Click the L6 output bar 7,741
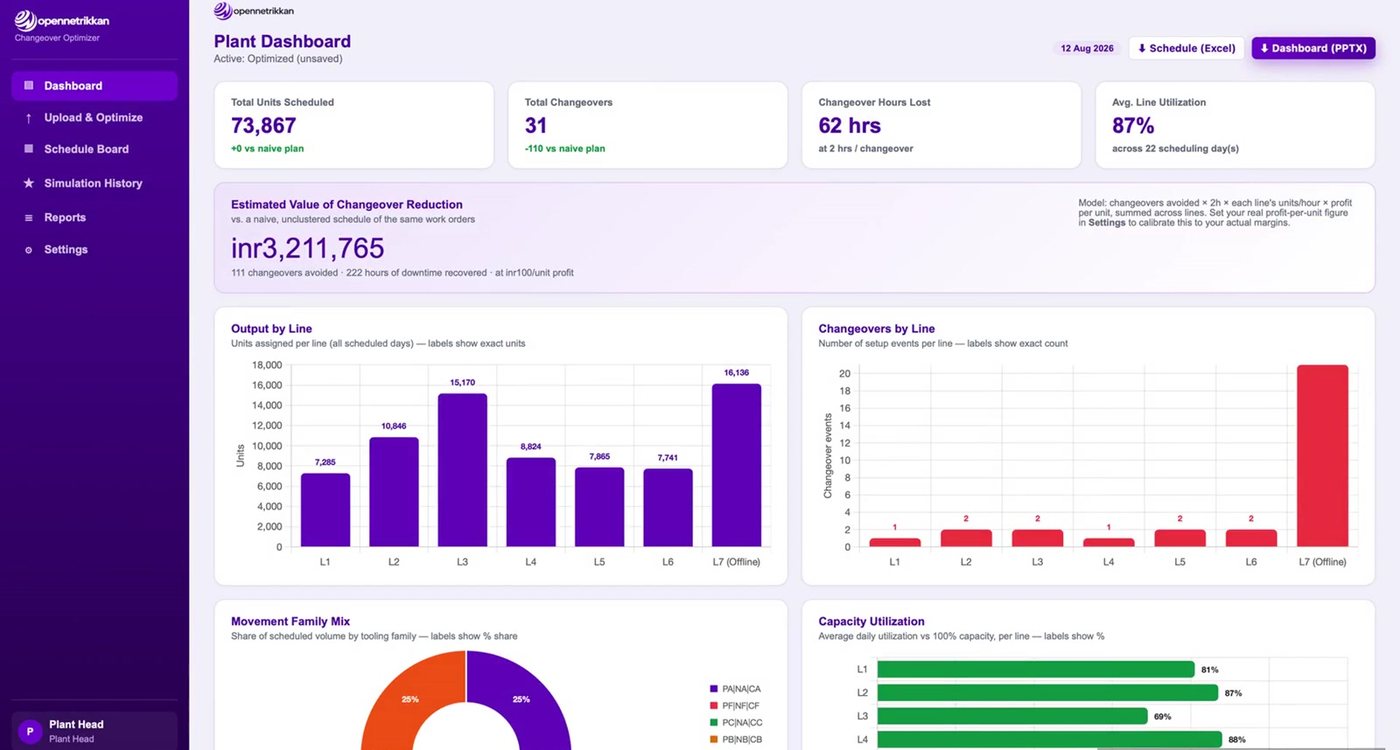This screenshot has height=750, width=1400. click(668, 508)
